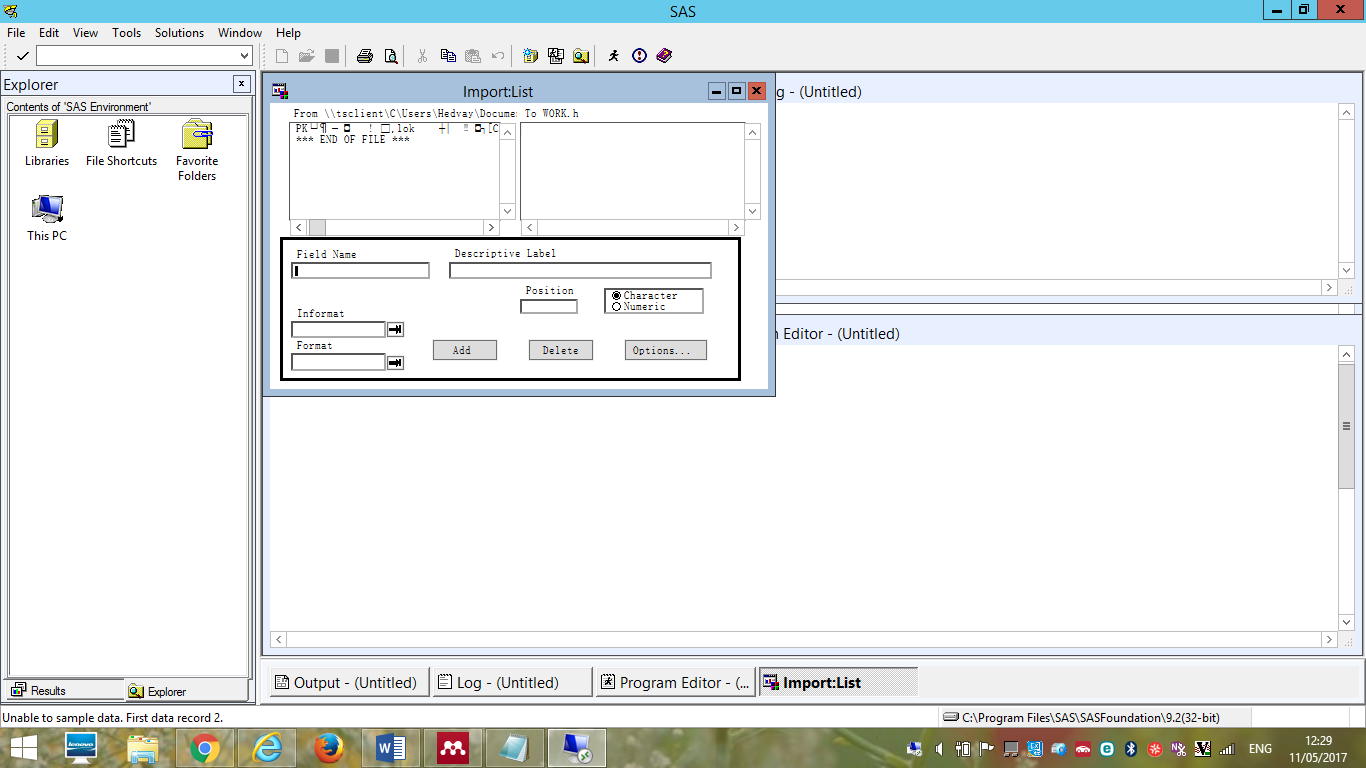1366x768 pixels.
Task: Click the WORK.h list scroll-right arrow
Action: click(x=737, y=228)
